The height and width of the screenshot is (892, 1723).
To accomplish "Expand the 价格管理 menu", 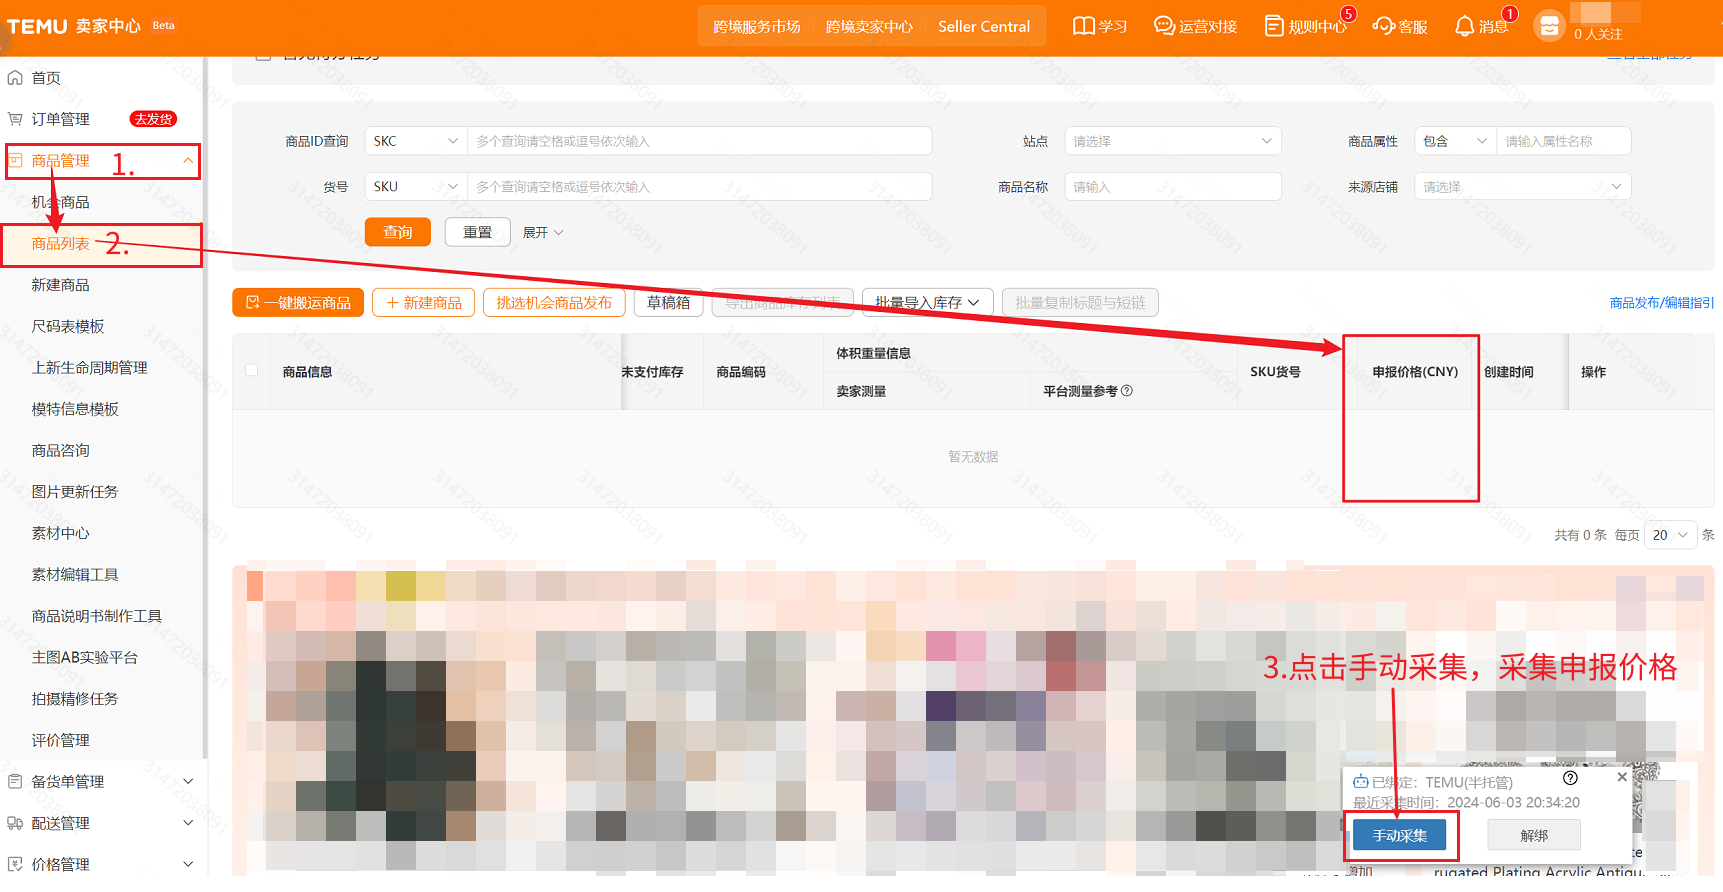I will (x=188, y=864).
